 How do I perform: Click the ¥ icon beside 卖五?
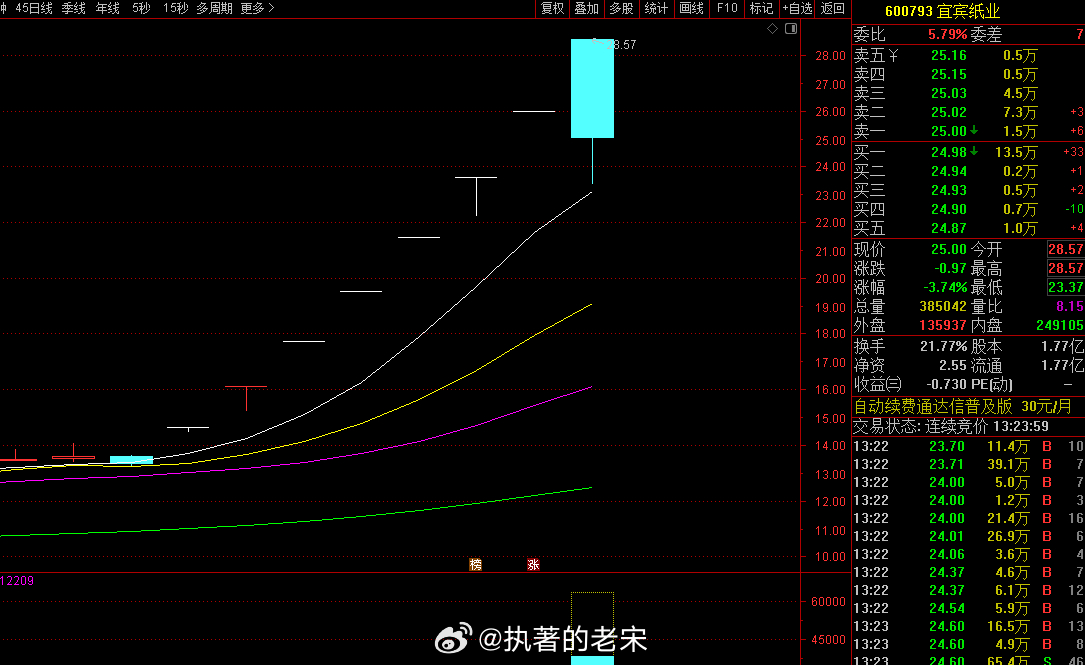tap(893, 55)
